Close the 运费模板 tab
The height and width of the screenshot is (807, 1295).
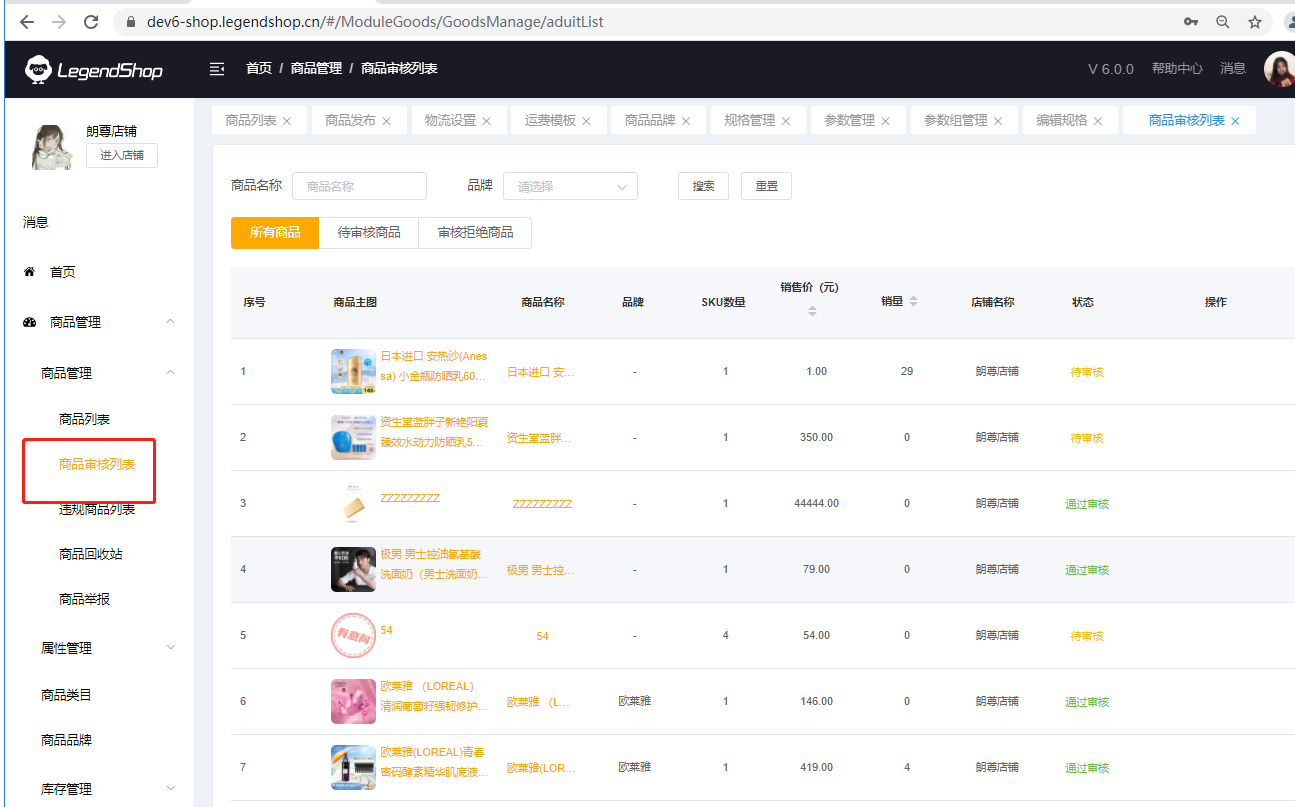[587, 121]
